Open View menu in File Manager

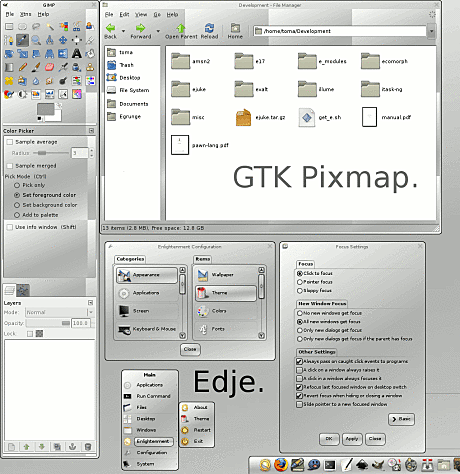[x=141, y=15]
